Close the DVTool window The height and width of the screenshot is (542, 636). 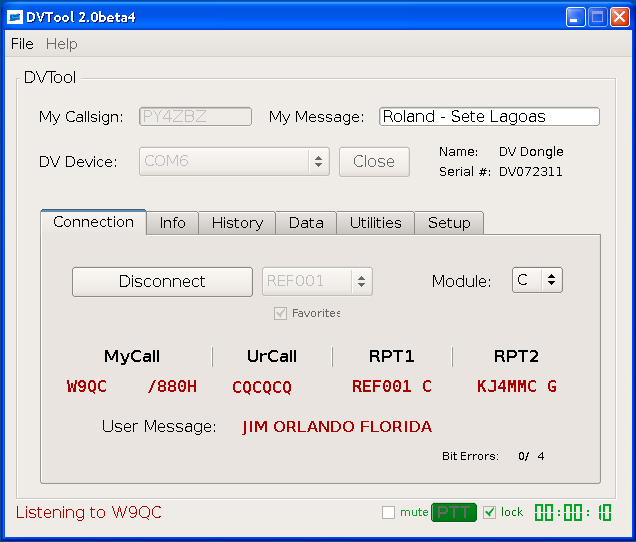[620, 17]
